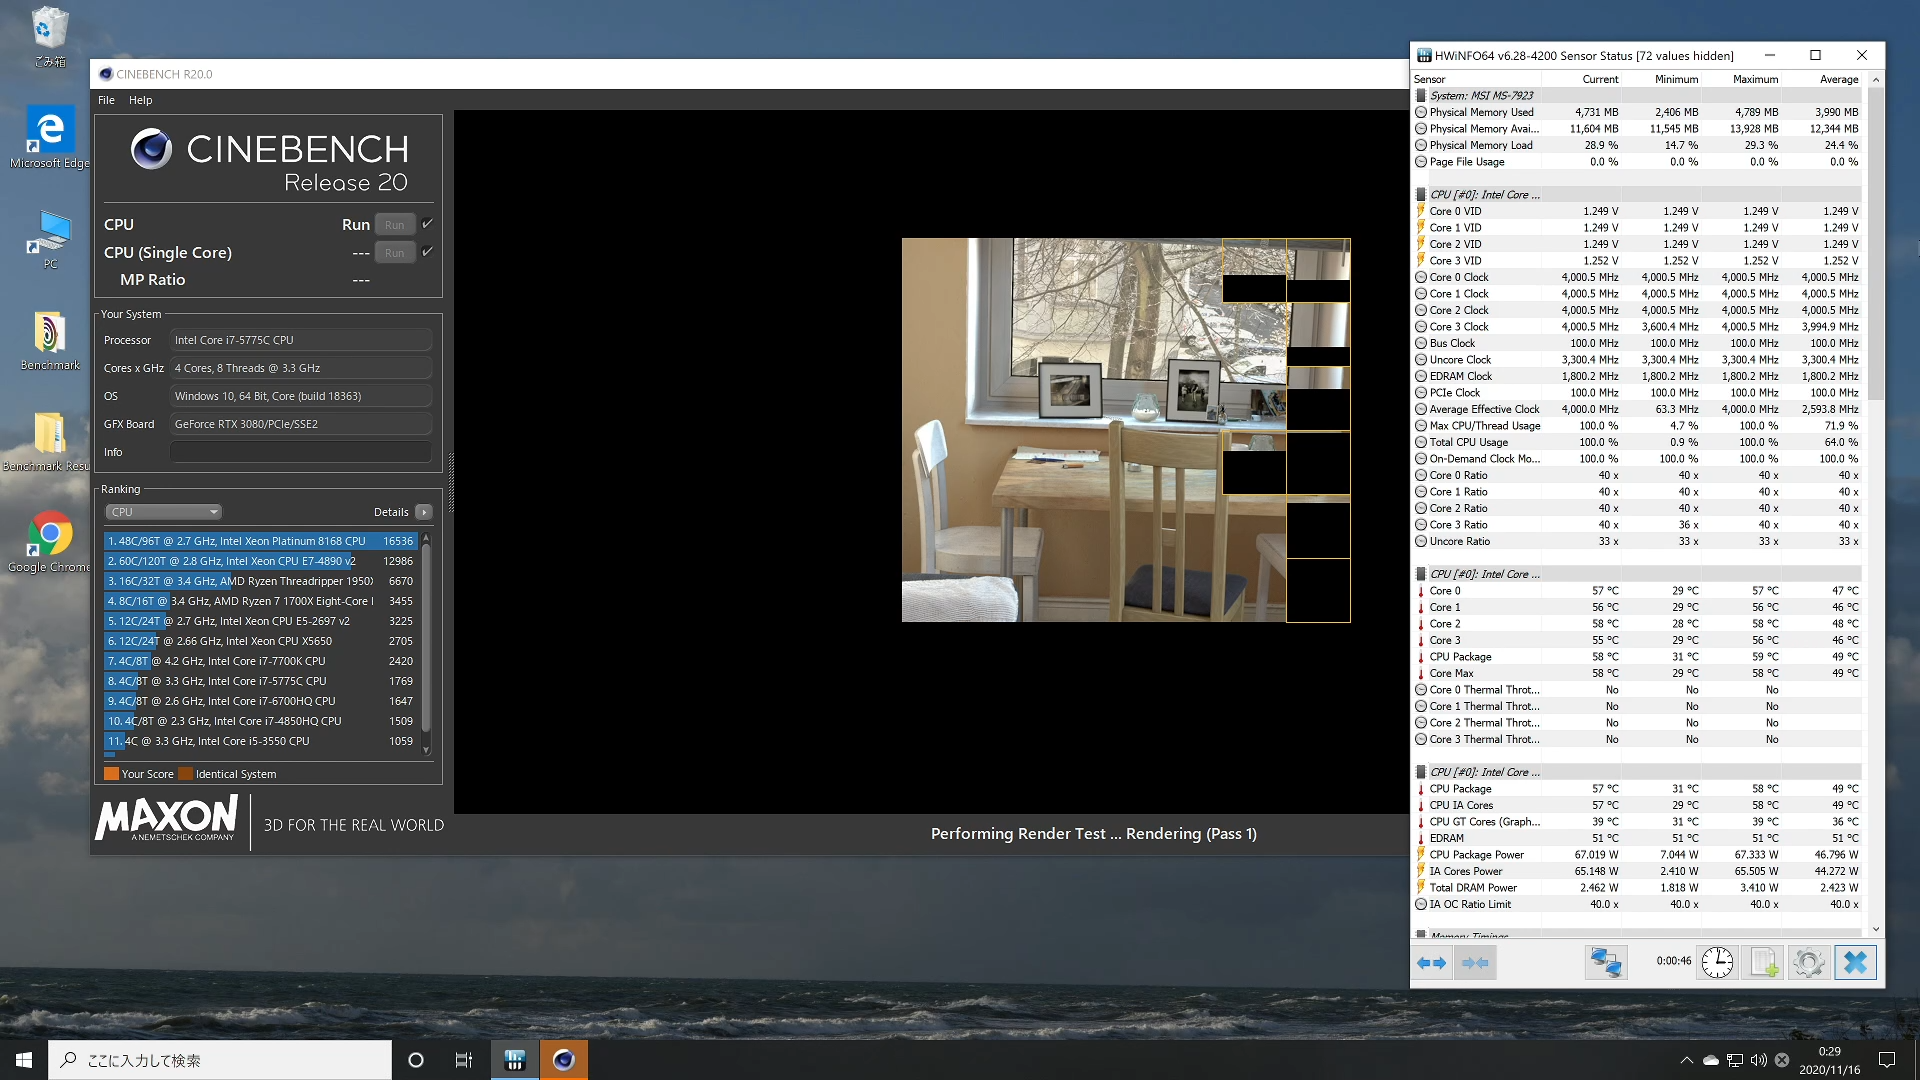Click HWiNFO collapse columns arrows button

tap(1475, 963)
